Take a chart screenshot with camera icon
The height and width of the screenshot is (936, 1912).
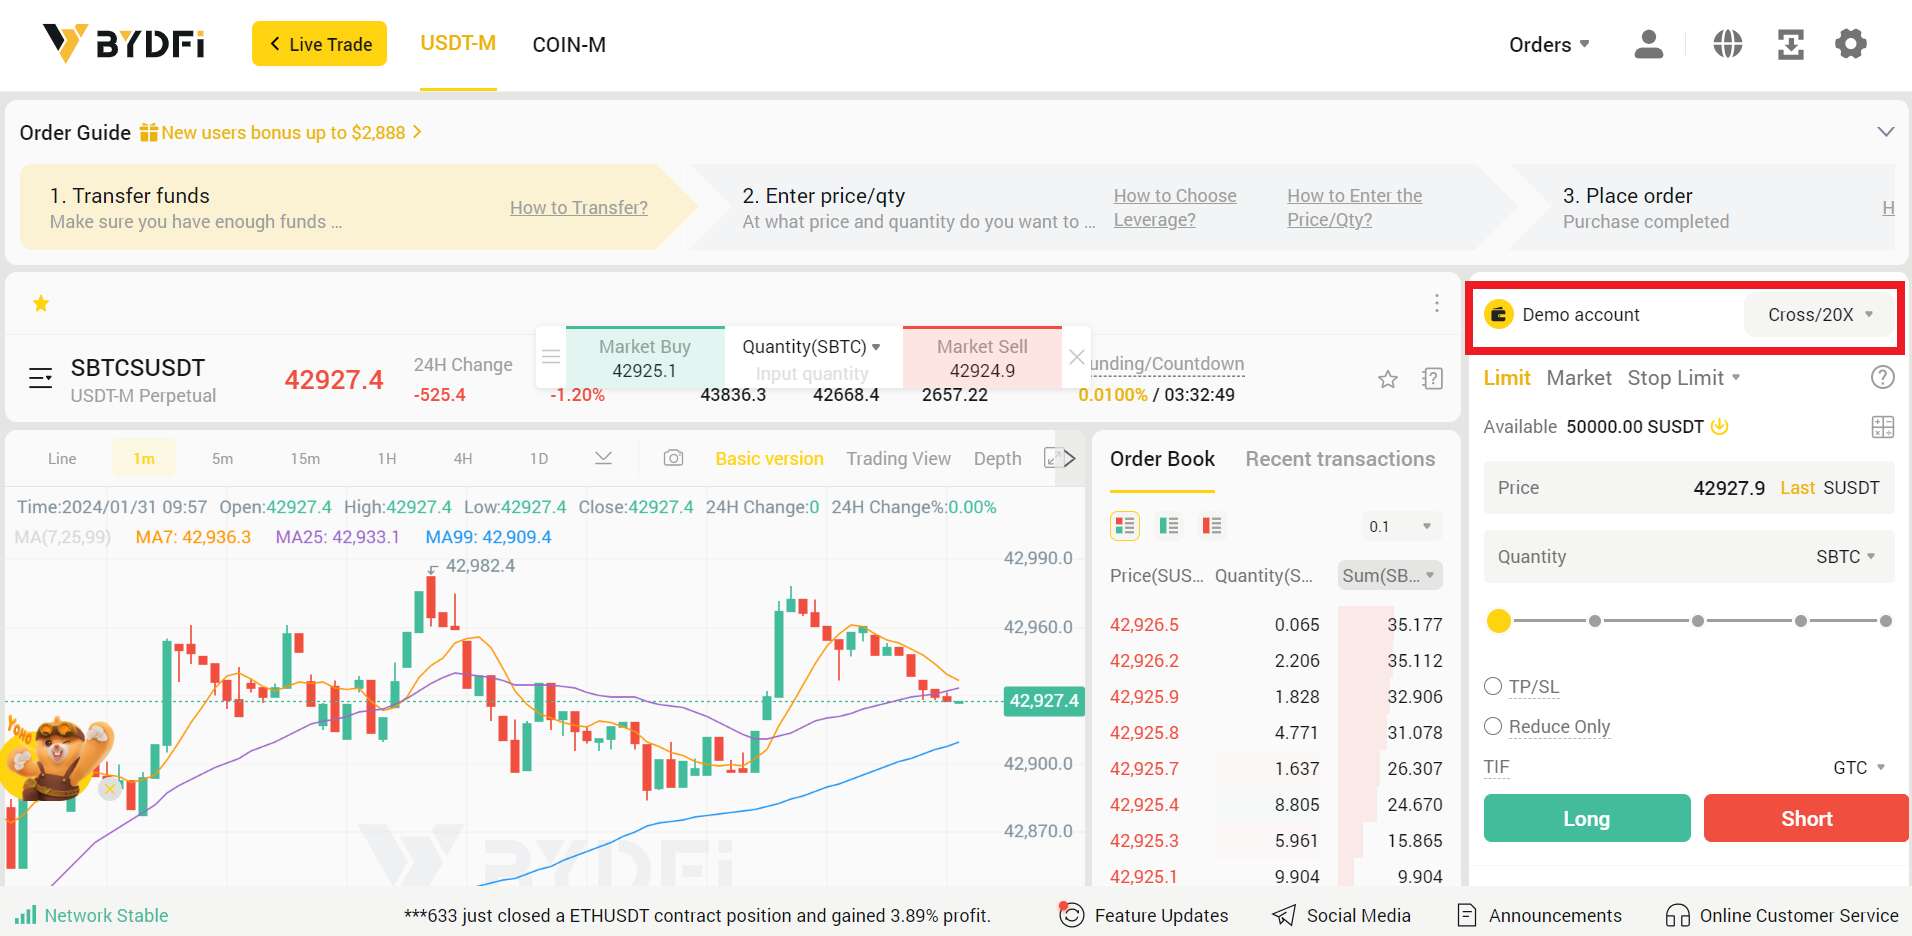pyautogui.click(x=673, y=458)
